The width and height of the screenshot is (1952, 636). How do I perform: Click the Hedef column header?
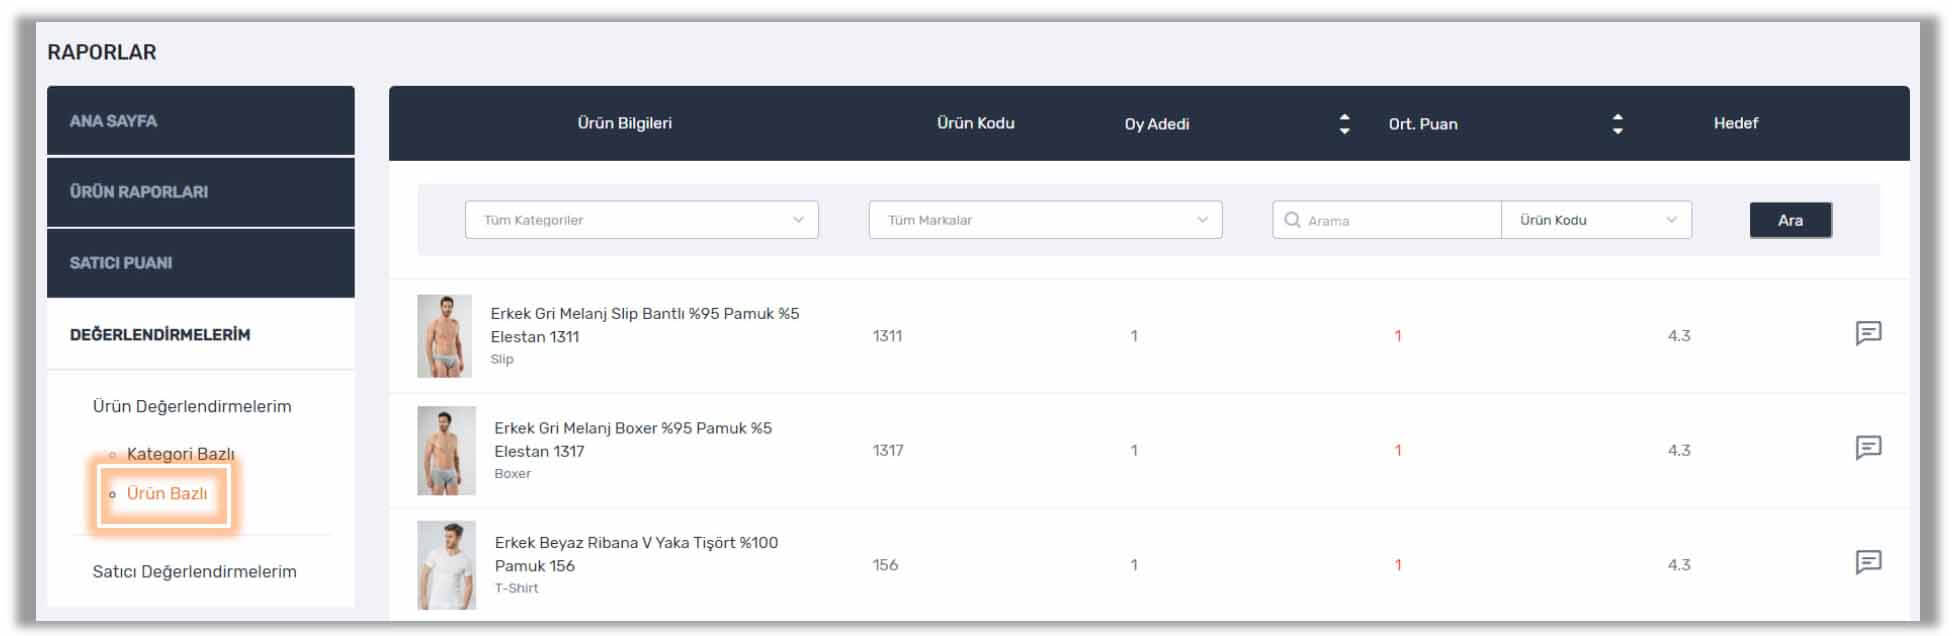pos(1736,123)
